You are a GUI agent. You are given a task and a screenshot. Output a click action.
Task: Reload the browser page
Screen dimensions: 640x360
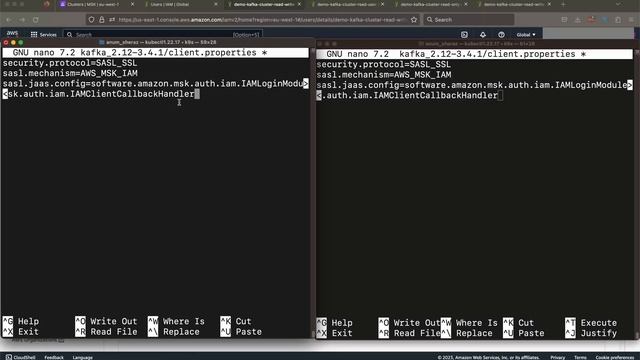point(36,20)
